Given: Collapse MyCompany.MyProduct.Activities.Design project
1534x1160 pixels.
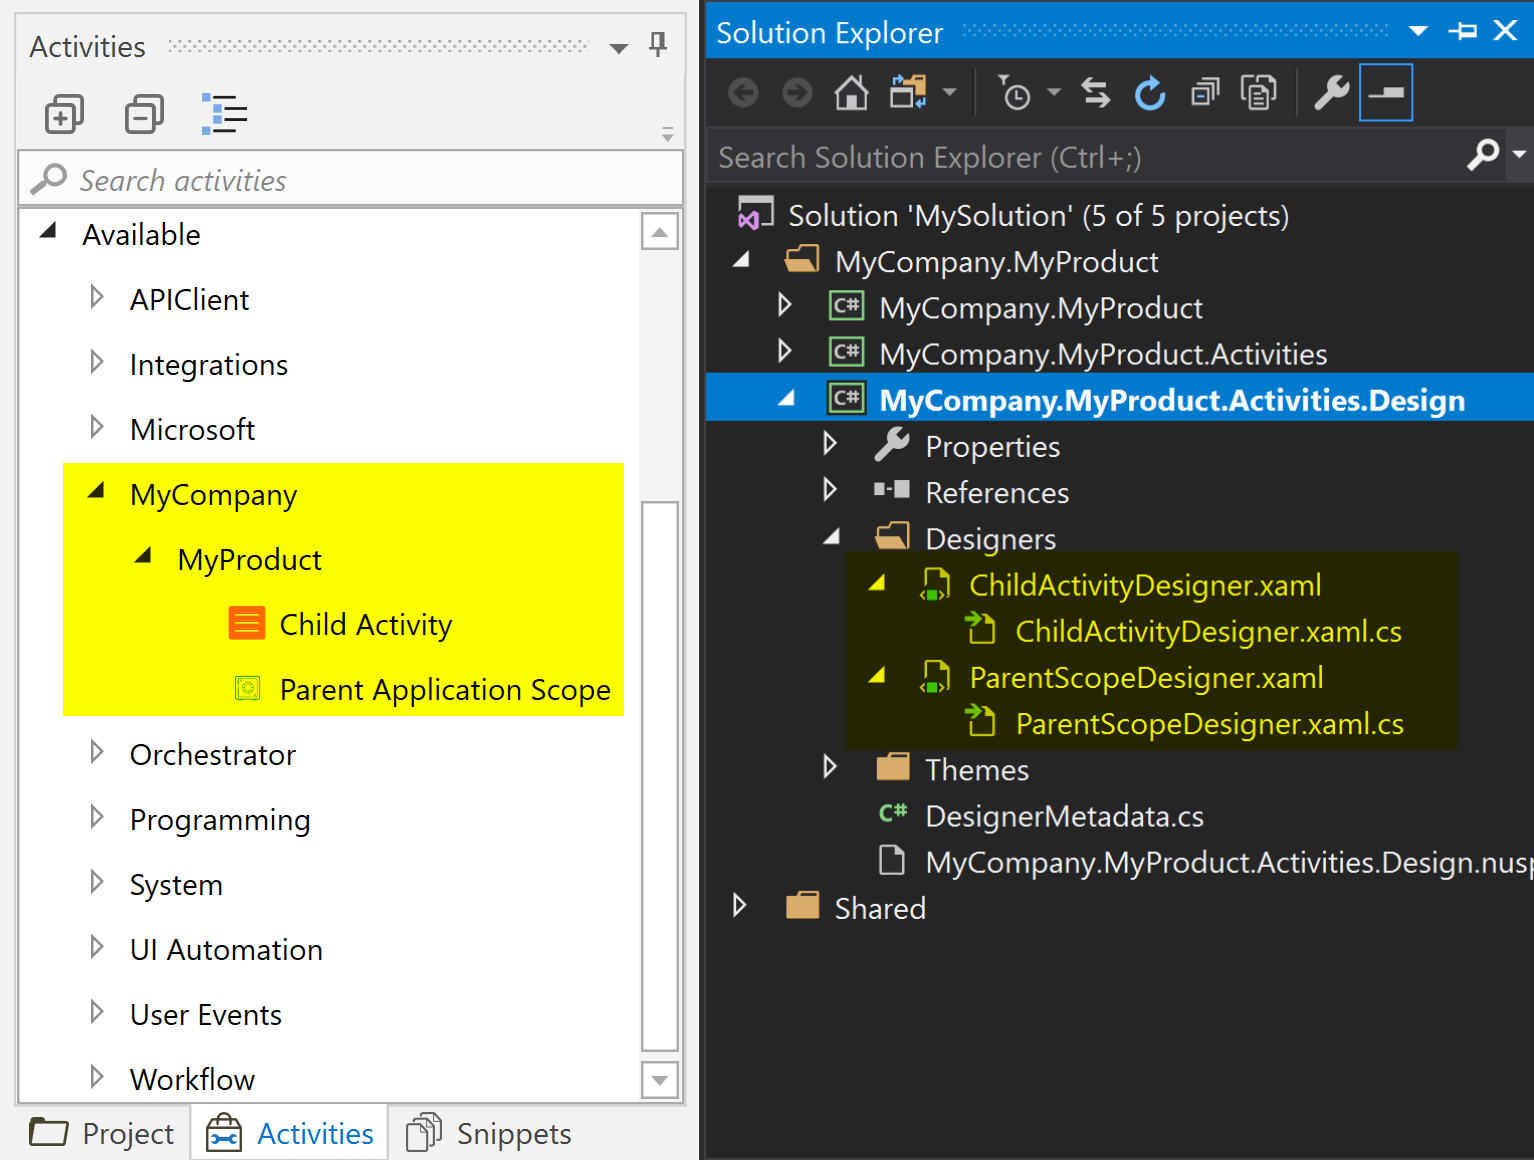Looking at the screenshot, I should point(787,397).
